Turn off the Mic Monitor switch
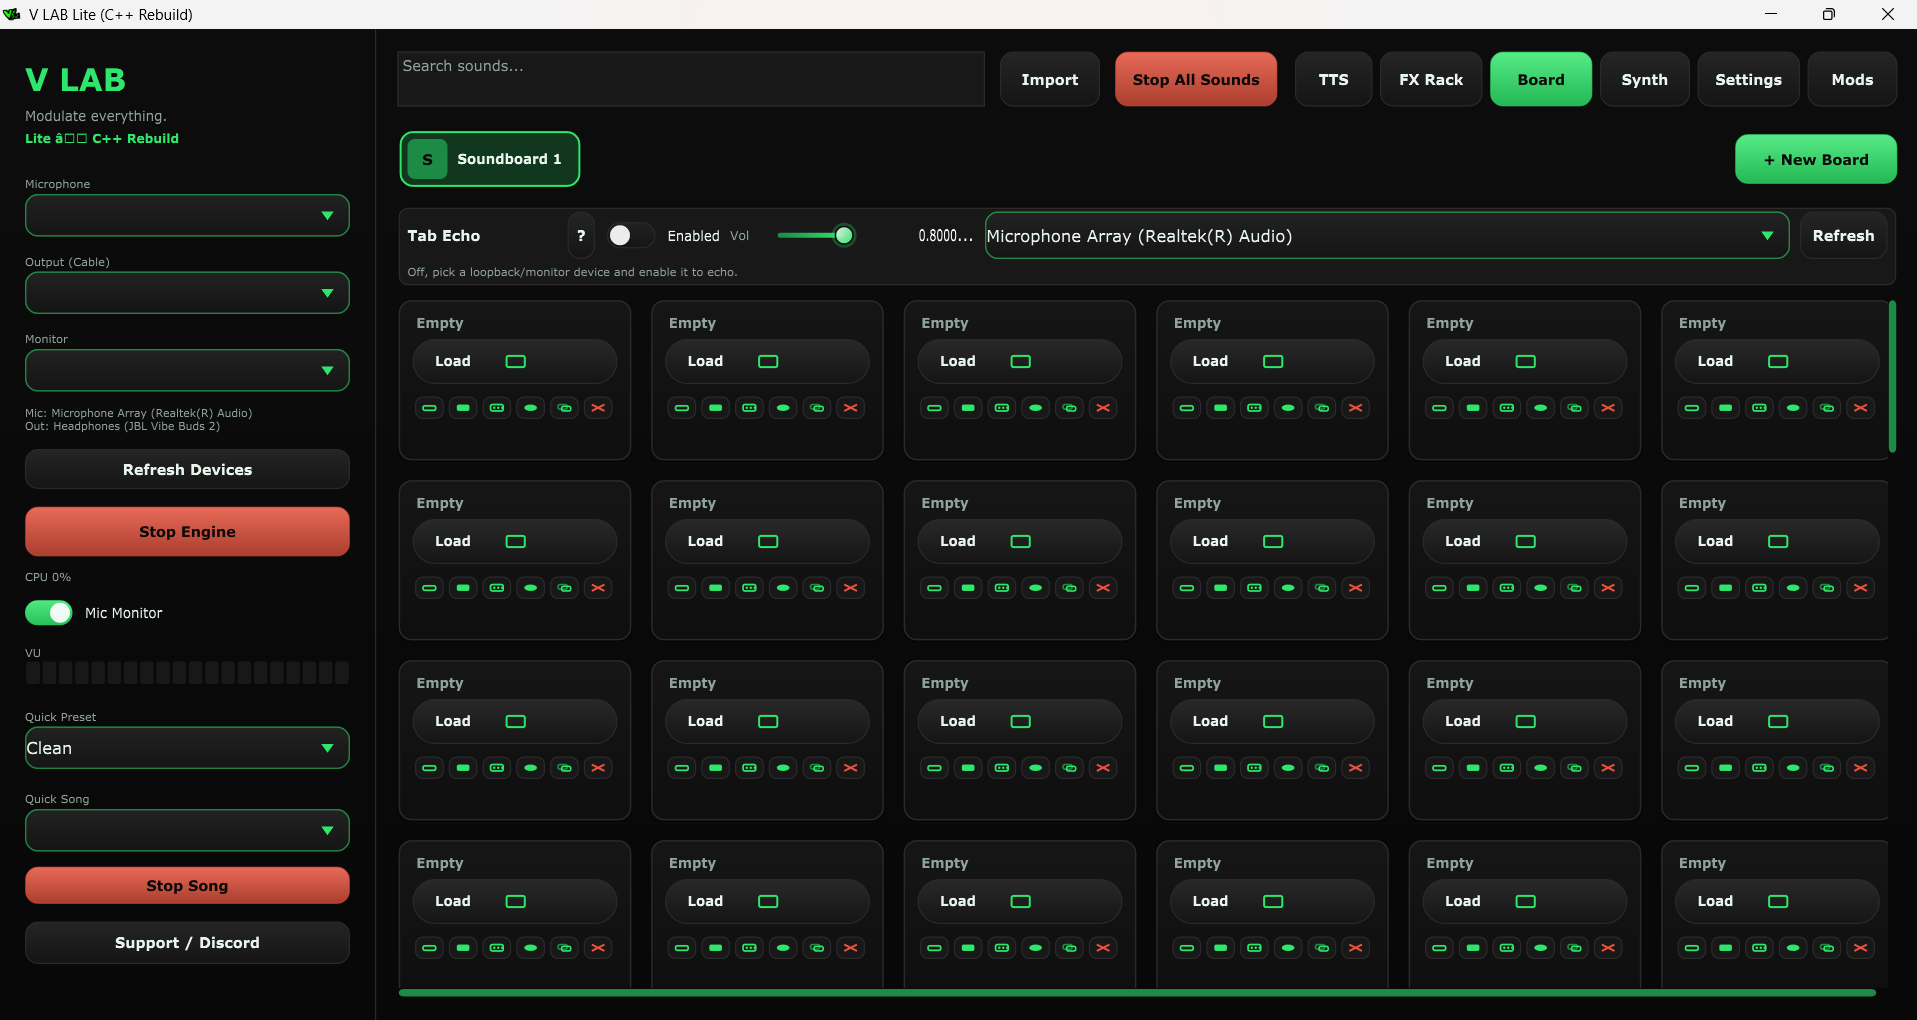This screenshot has width=1917, height=1020. pos(49,613)
